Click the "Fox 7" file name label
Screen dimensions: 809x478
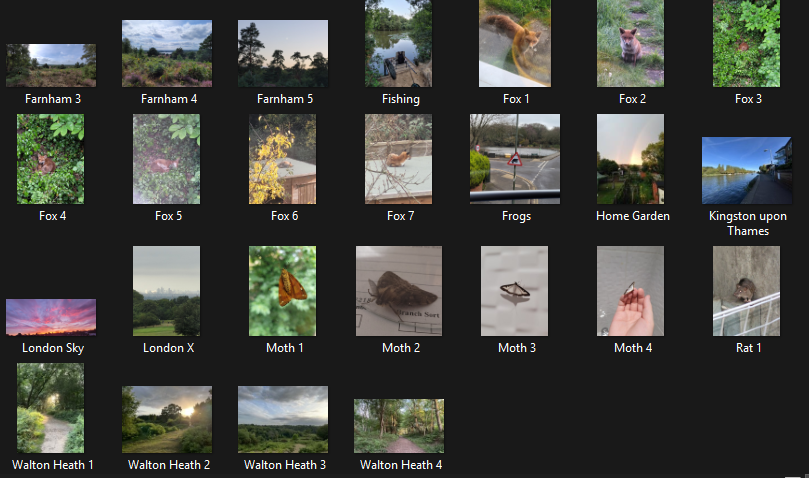pyautogui.click(x=401, y=216)
